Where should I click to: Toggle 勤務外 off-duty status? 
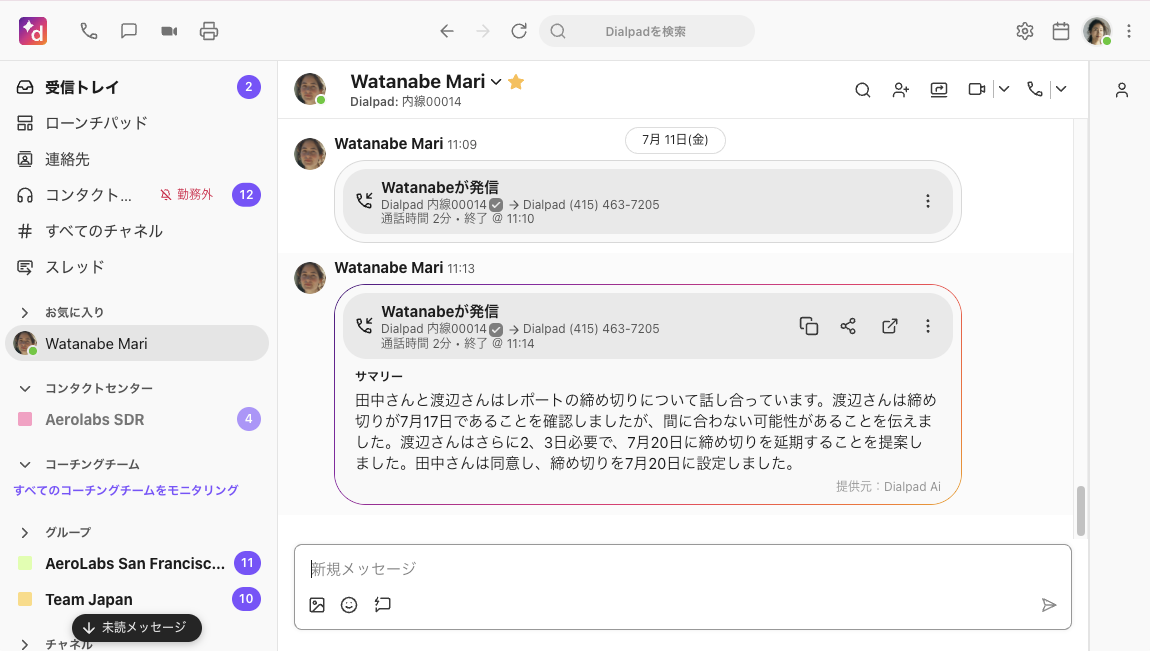click(x=186, y=195)
